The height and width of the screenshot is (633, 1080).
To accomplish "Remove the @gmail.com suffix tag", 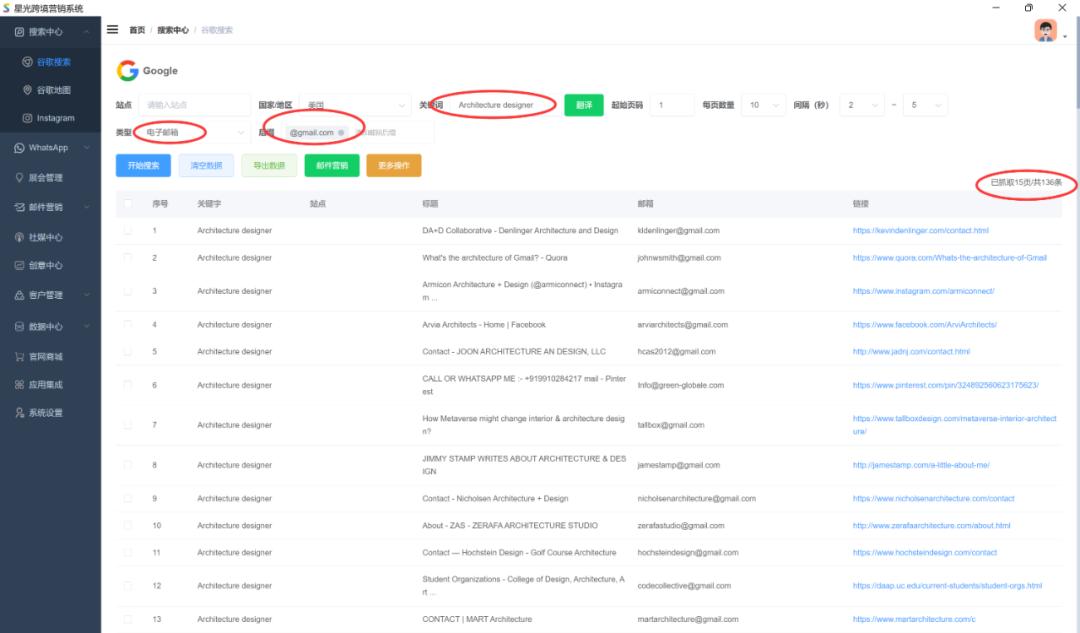I will [341, 133].
